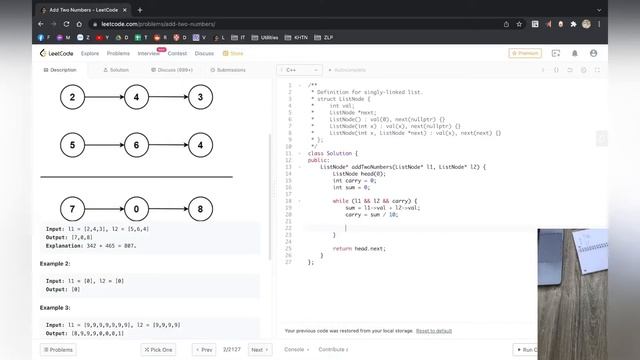
Task: Open the Contest nav item
Action: pos(177,53)
